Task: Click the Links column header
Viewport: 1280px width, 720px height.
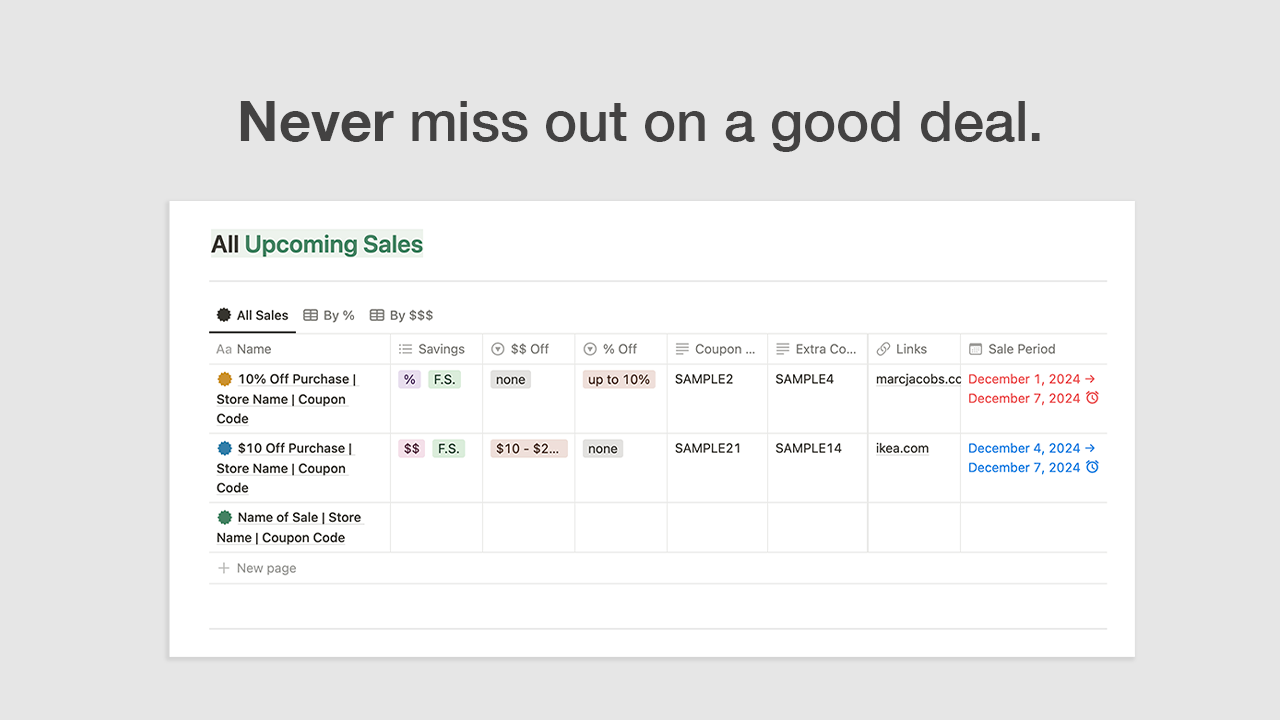Action: [914, 349]
